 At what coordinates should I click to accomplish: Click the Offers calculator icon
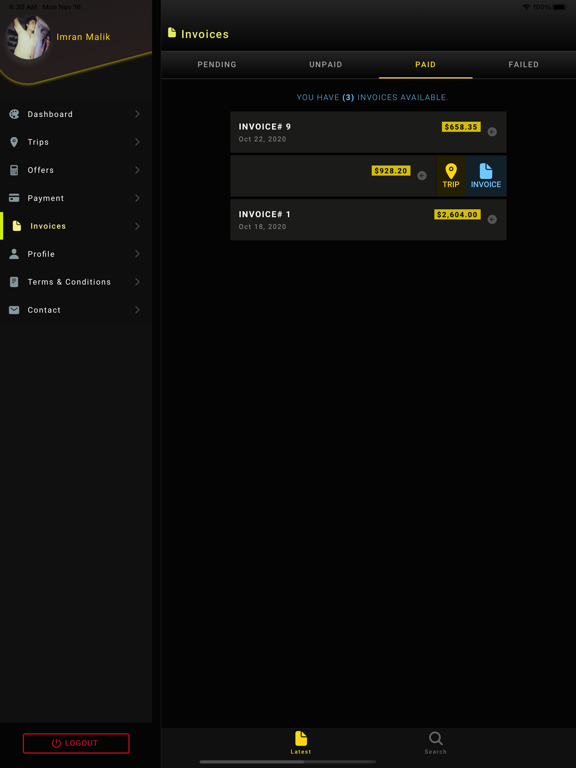(x=14, y=170)
